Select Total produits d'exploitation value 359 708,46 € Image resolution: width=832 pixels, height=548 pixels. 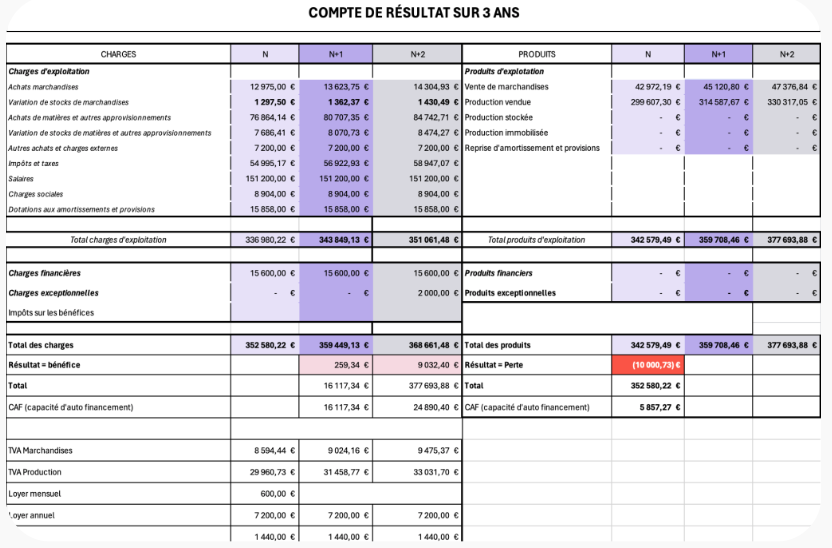point(722,240)
